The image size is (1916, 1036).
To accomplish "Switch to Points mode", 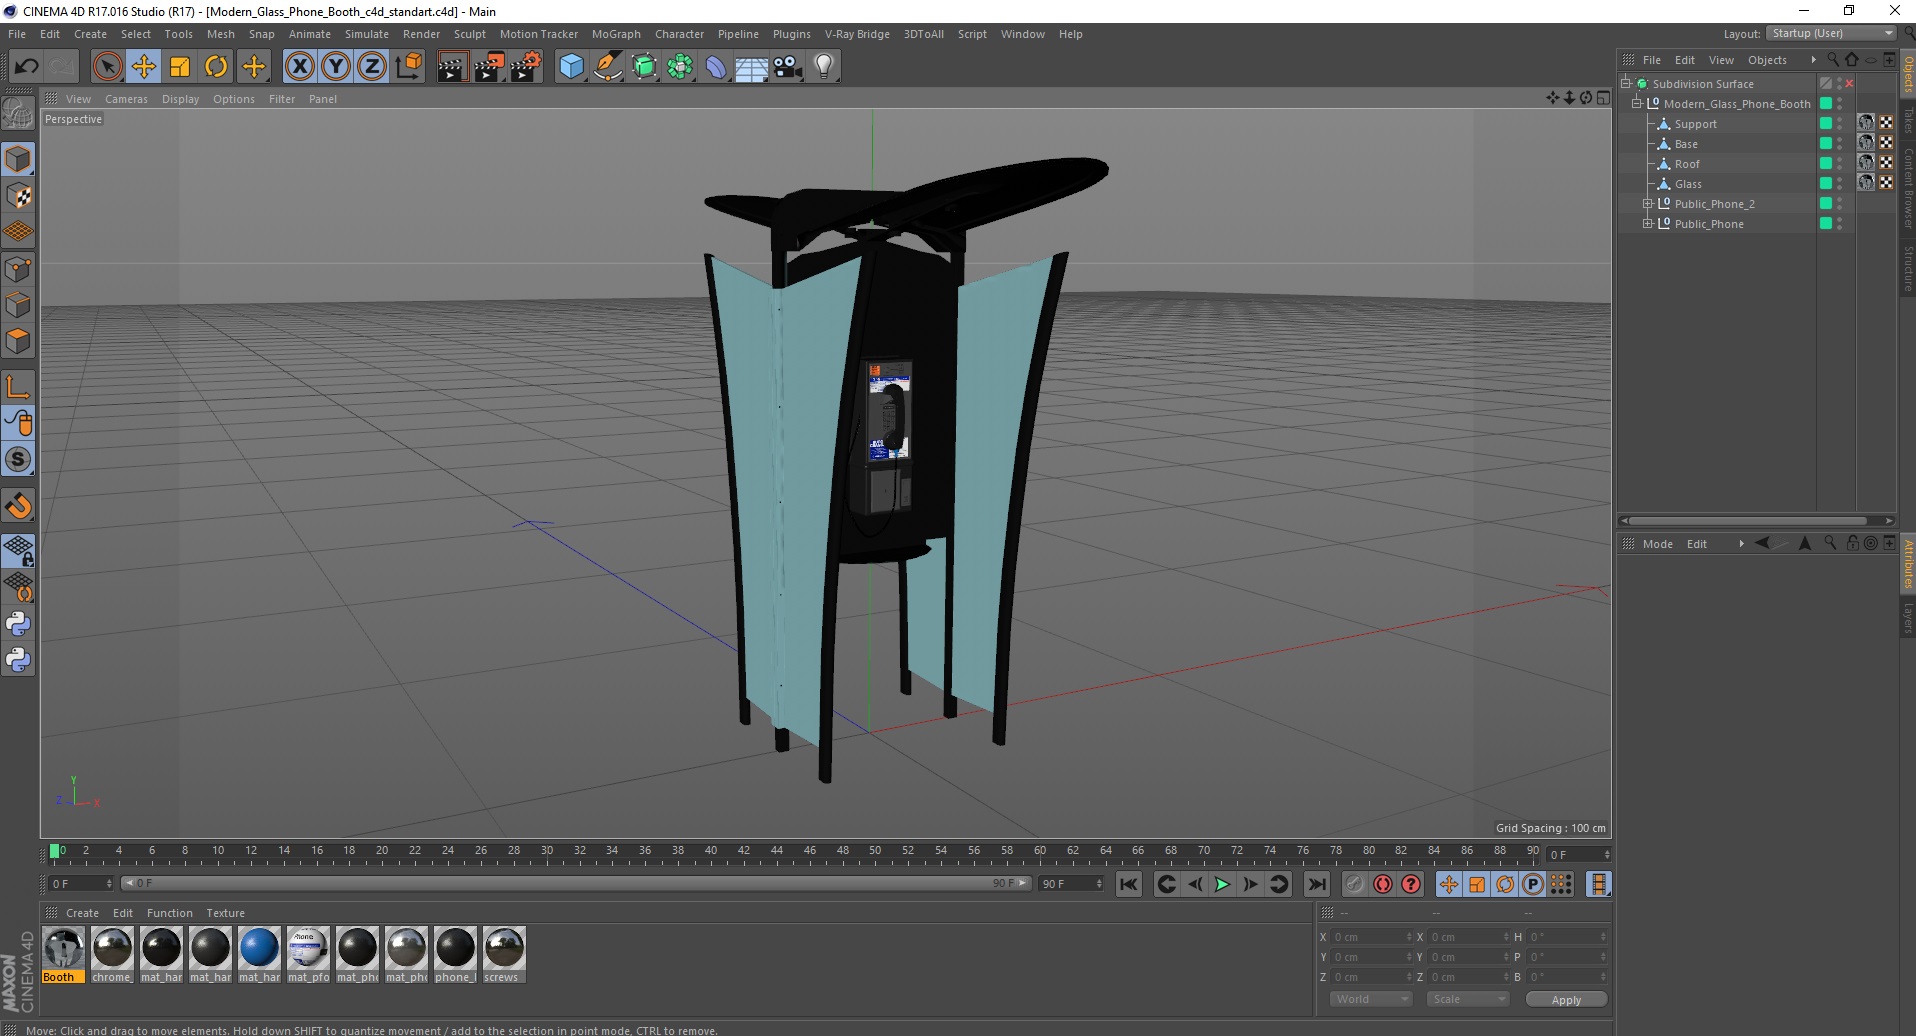I will click(18, 269).
